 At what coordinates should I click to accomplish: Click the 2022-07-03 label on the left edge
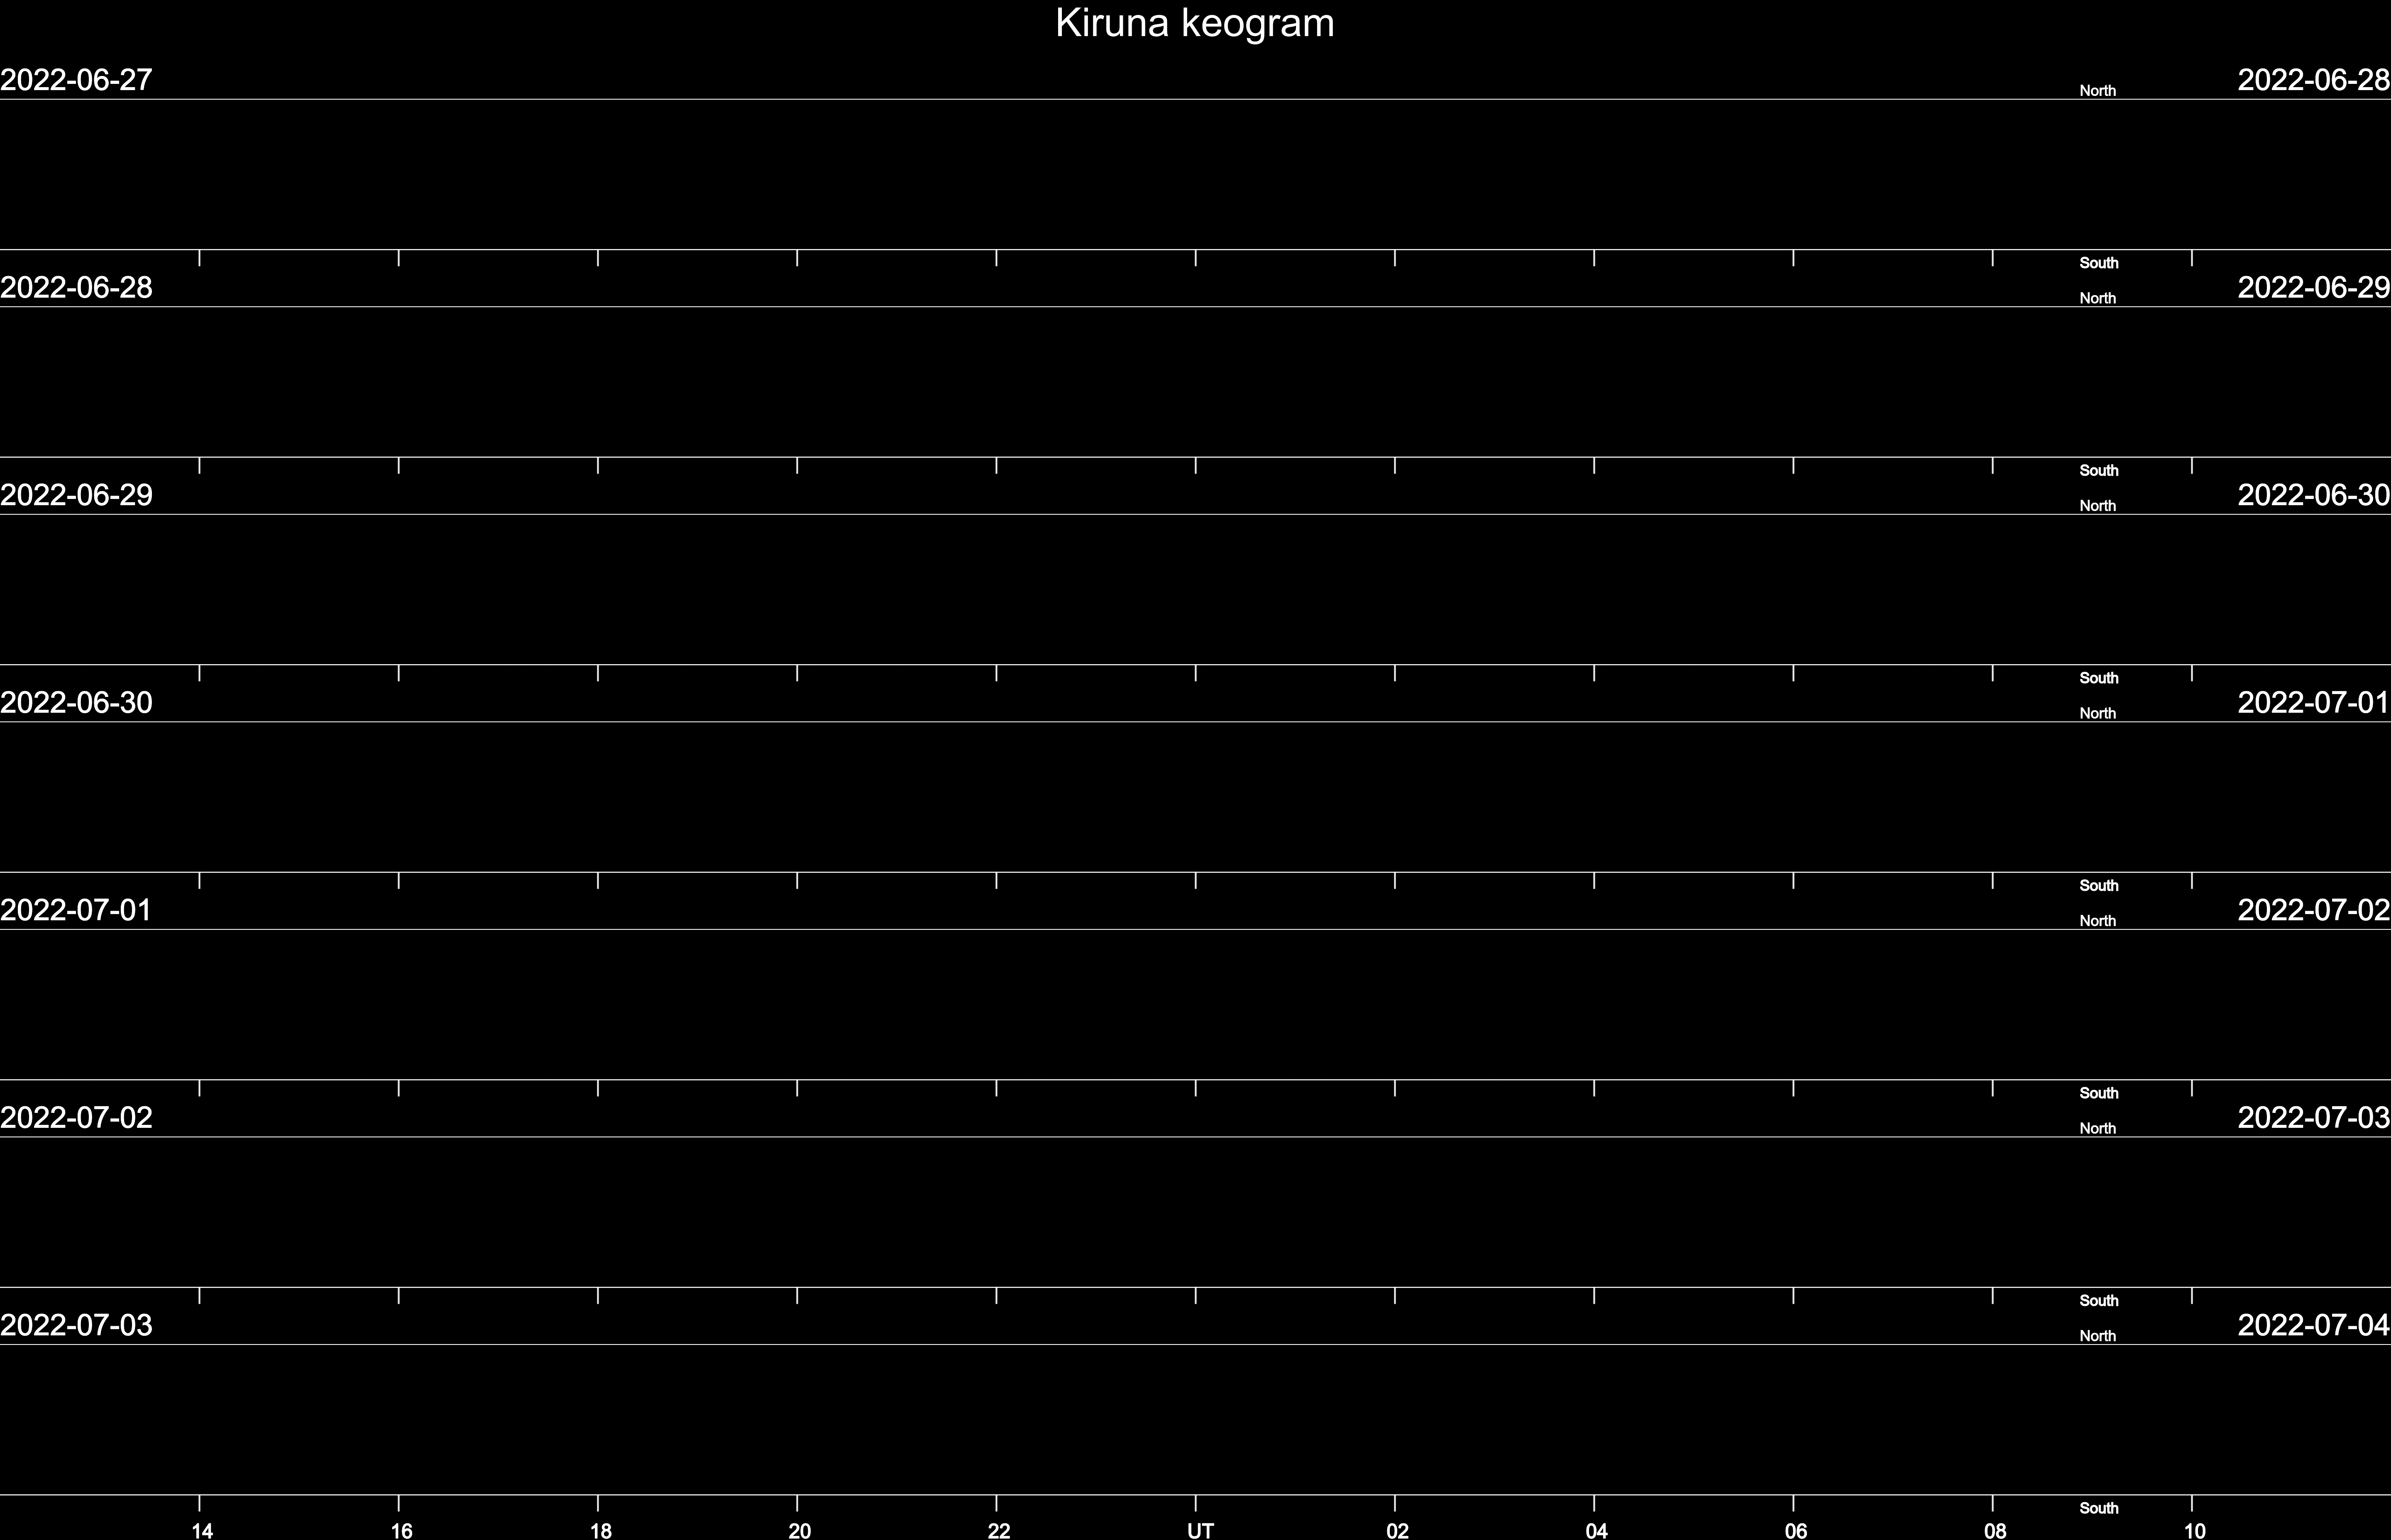pos(76,1325)
